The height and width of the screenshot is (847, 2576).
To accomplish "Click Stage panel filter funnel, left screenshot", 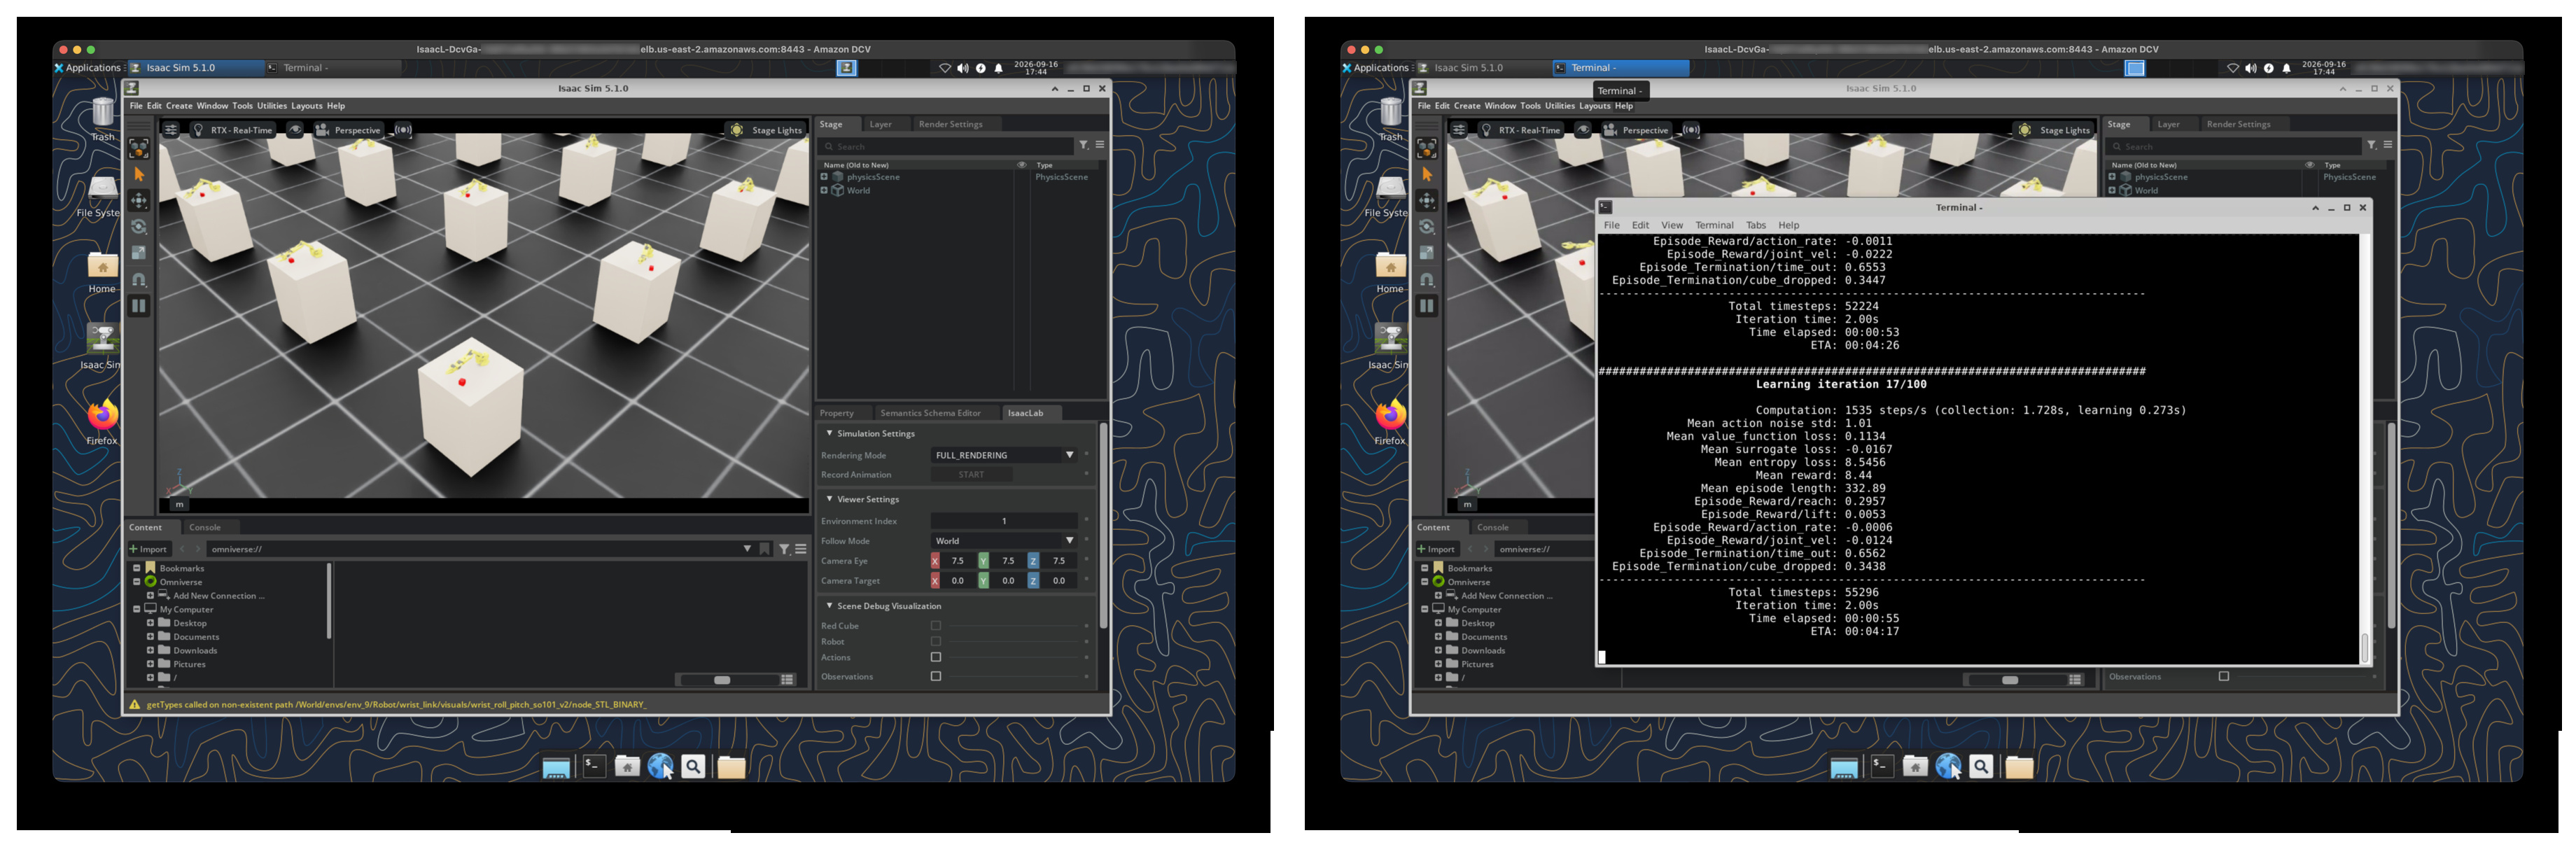I will [1083, 145].
